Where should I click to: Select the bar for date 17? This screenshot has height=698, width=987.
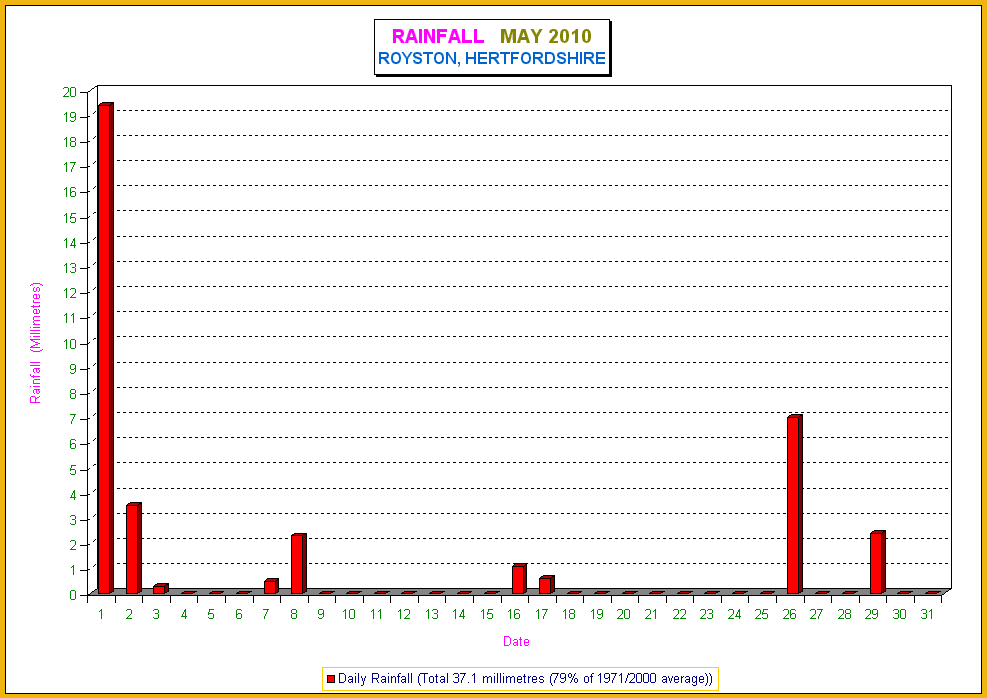pyautogui.click(x=546, y=585)
